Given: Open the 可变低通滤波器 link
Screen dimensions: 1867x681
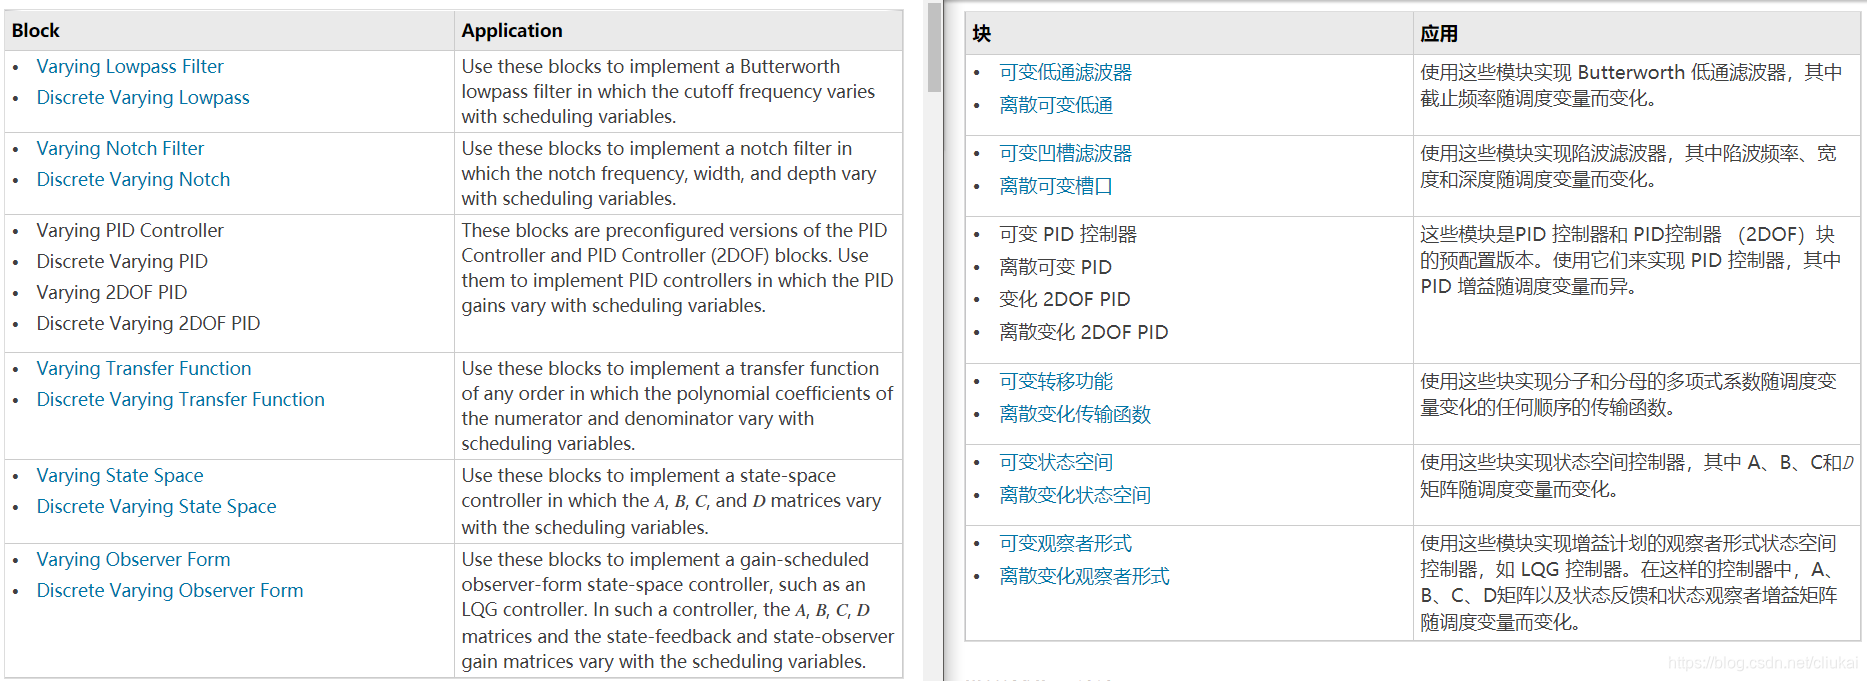Looking at the screenshot, I should [x=1065, y=73].
